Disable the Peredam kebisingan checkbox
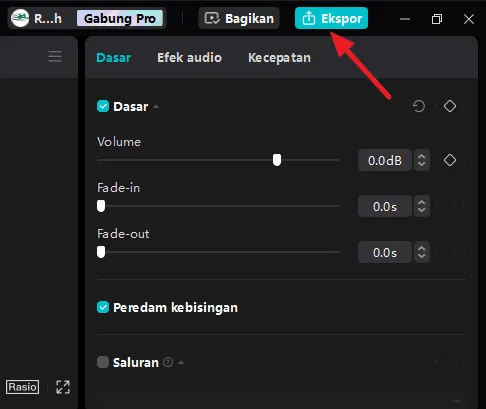 coord(103,307)
